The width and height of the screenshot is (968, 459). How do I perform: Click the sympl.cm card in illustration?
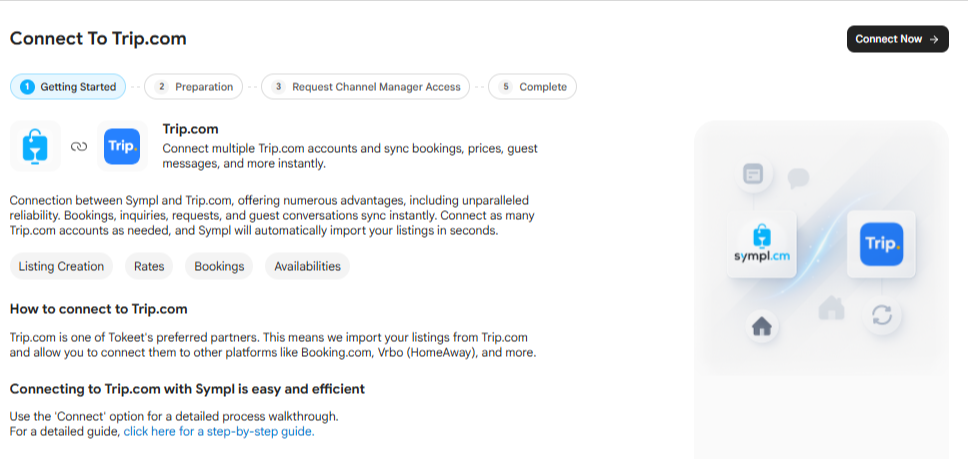[762, 244]
